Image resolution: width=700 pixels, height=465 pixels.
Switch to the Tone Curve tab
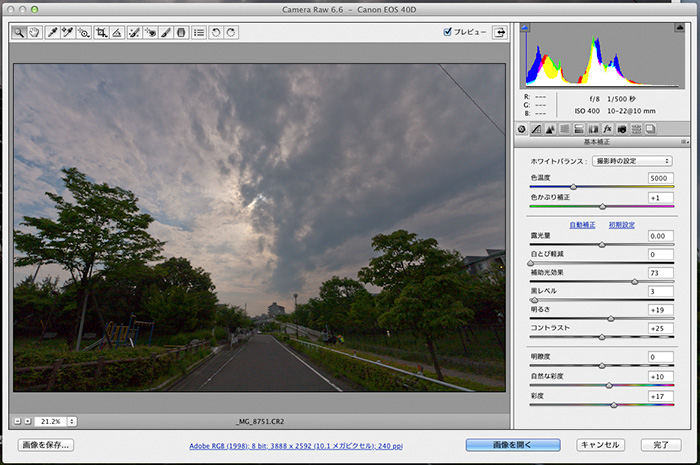point(536,129)
